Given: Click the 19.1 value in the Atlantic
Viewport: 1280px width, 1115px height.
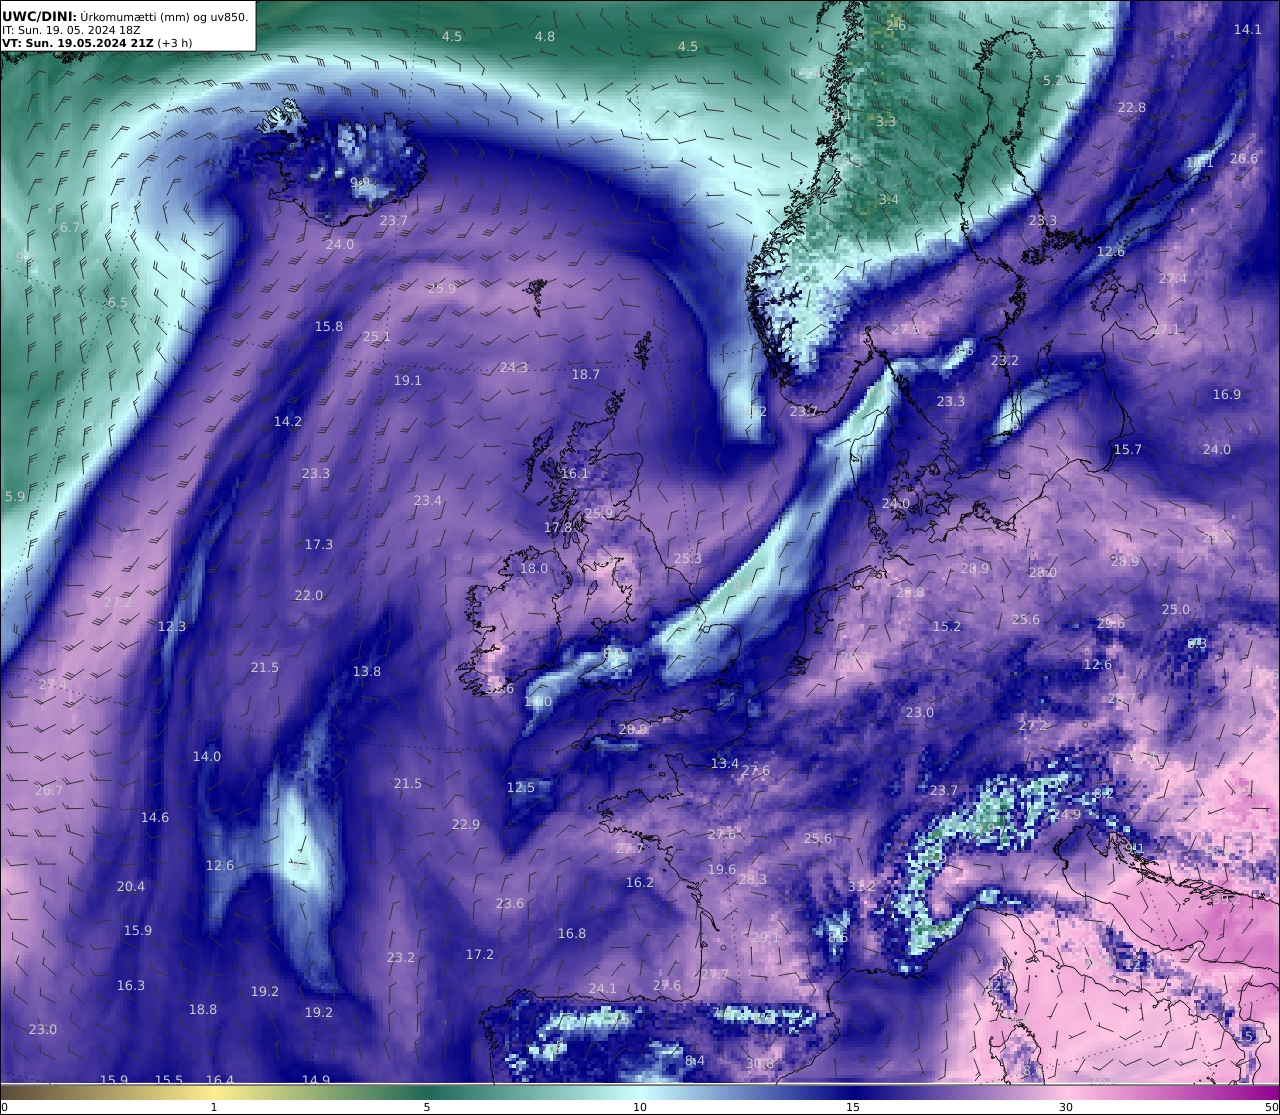Looking at the screenshot, I should tap(408, 381).
